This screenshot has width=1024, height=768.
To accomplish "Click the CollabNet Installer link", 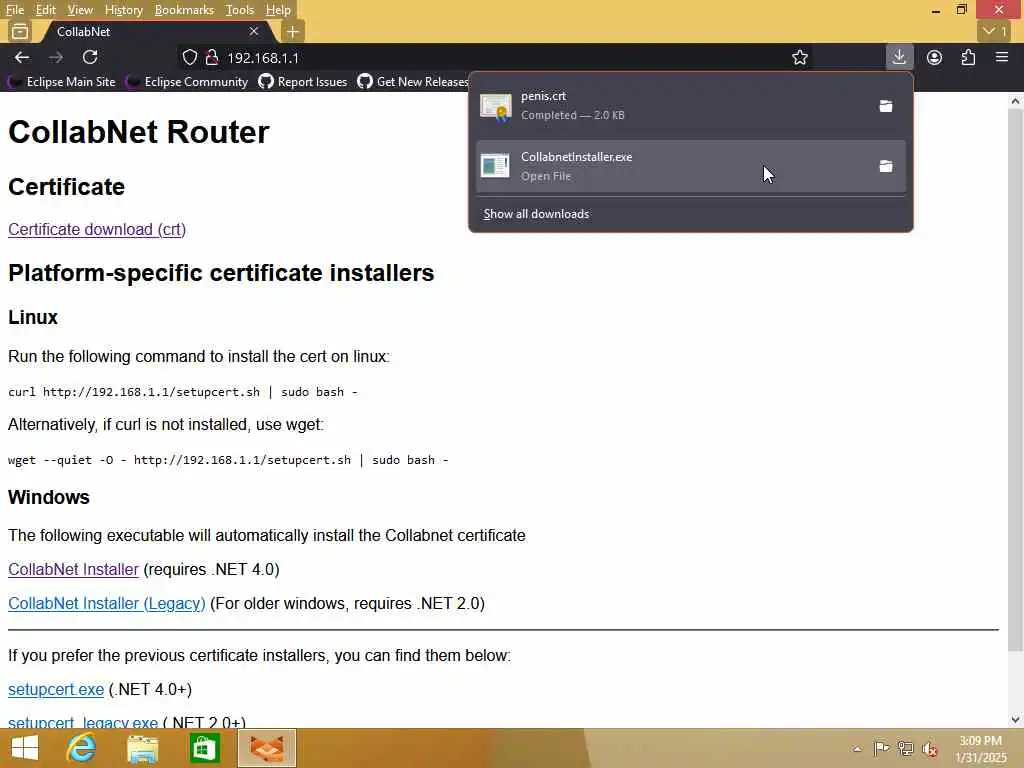I will pyautogui.click(x=73, y=569).
